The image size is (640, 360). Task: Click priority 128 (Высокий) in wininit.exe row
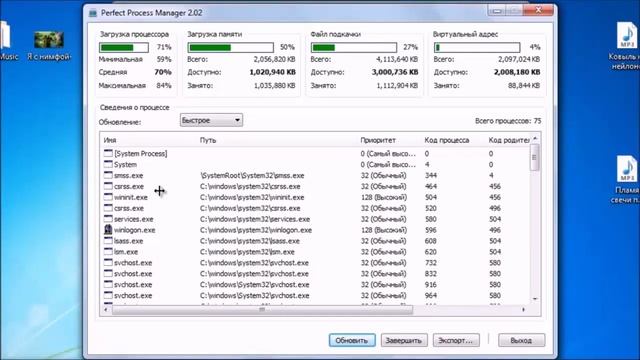point(384,197)
